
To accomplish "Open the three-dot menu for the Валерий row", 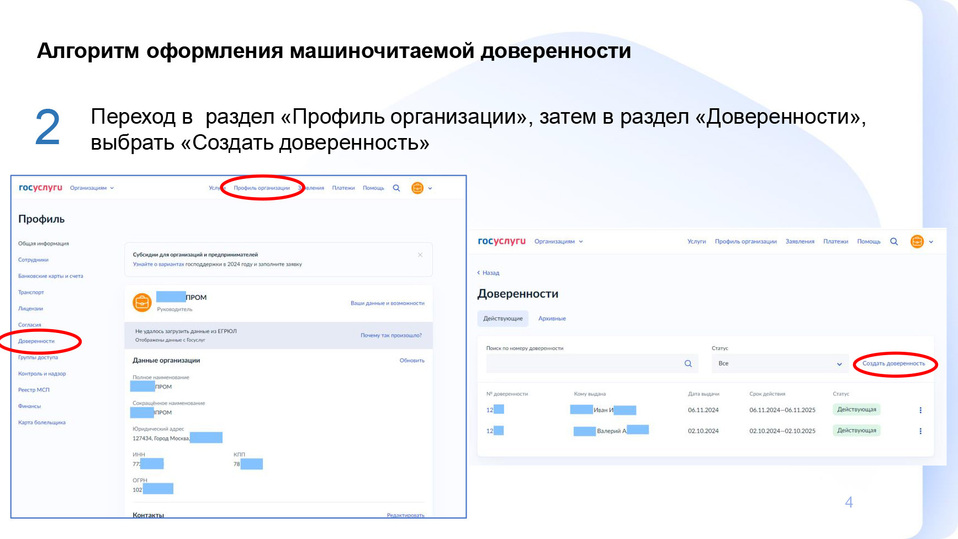I will pos(920,431).
